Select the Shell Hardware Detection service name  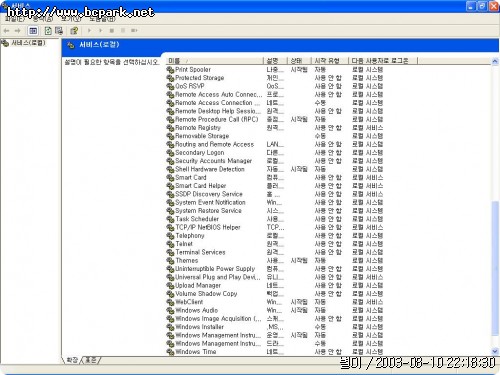click(x=210, y=169)
